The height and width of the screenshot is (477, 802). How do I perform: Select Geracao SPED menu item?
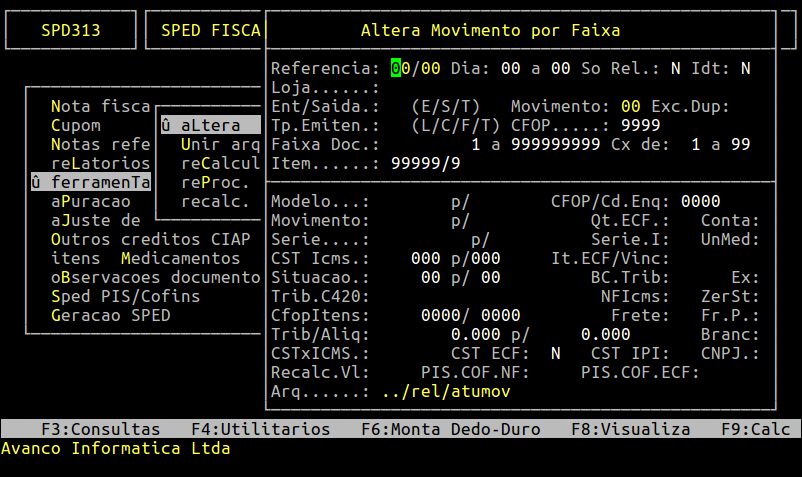[x=110, y=315]
